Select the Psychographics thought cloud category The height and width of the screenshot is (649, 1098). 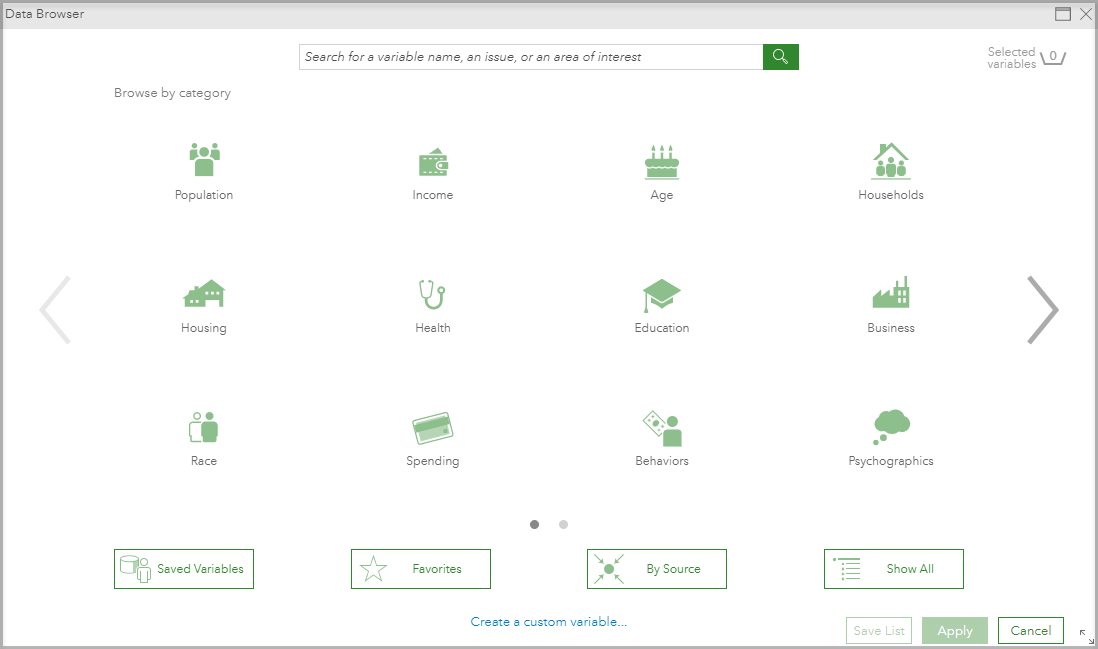click(x=890, y=436)
